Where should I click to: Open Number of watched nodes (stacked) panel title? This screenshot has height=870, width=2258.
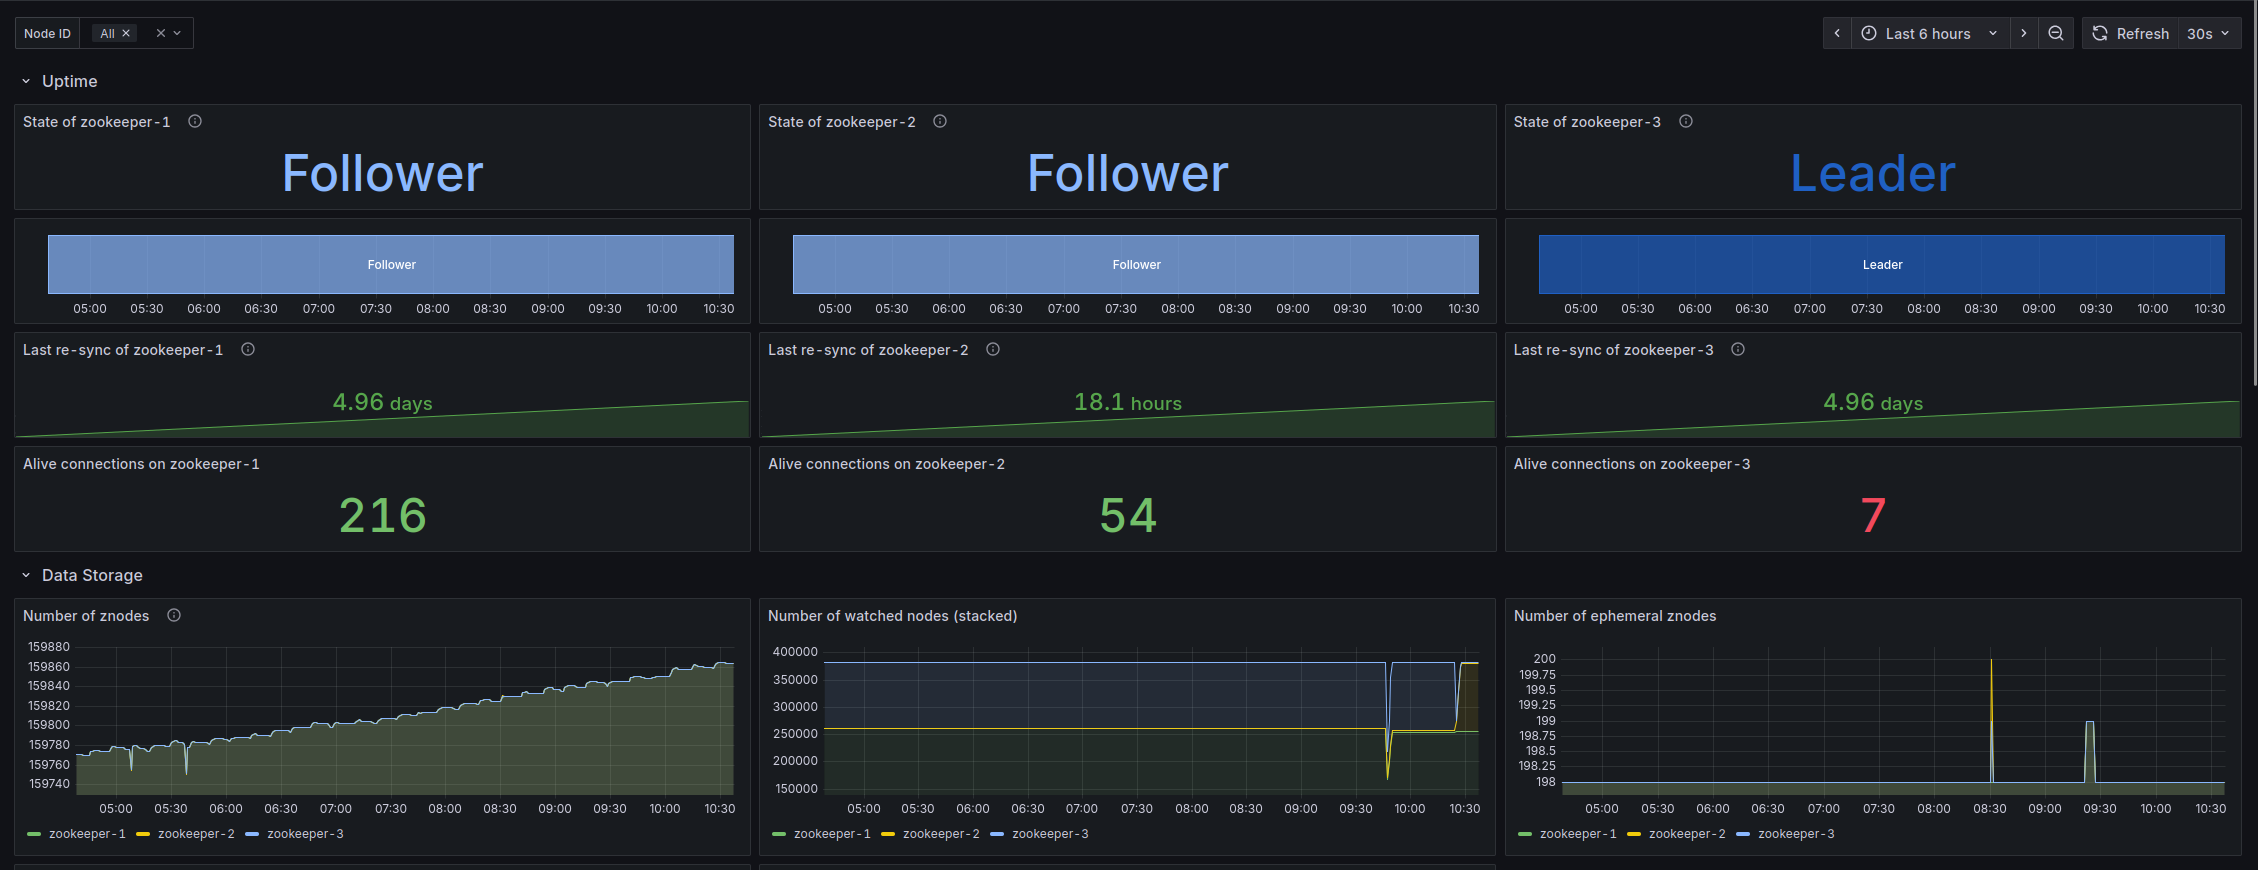coord(892,616)
